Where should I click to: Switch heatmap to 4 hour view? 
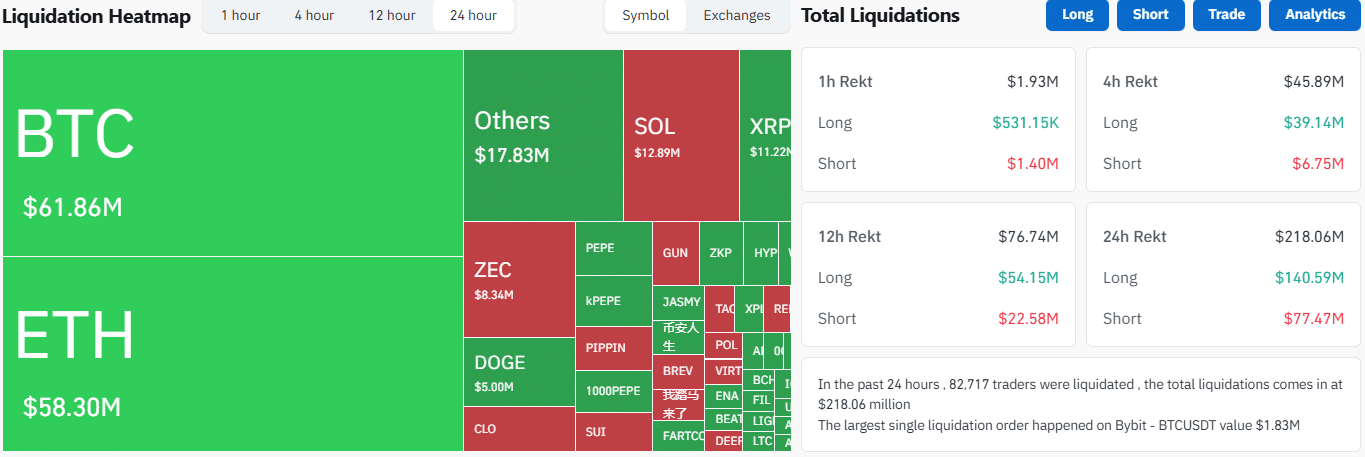tap(314, 16)
